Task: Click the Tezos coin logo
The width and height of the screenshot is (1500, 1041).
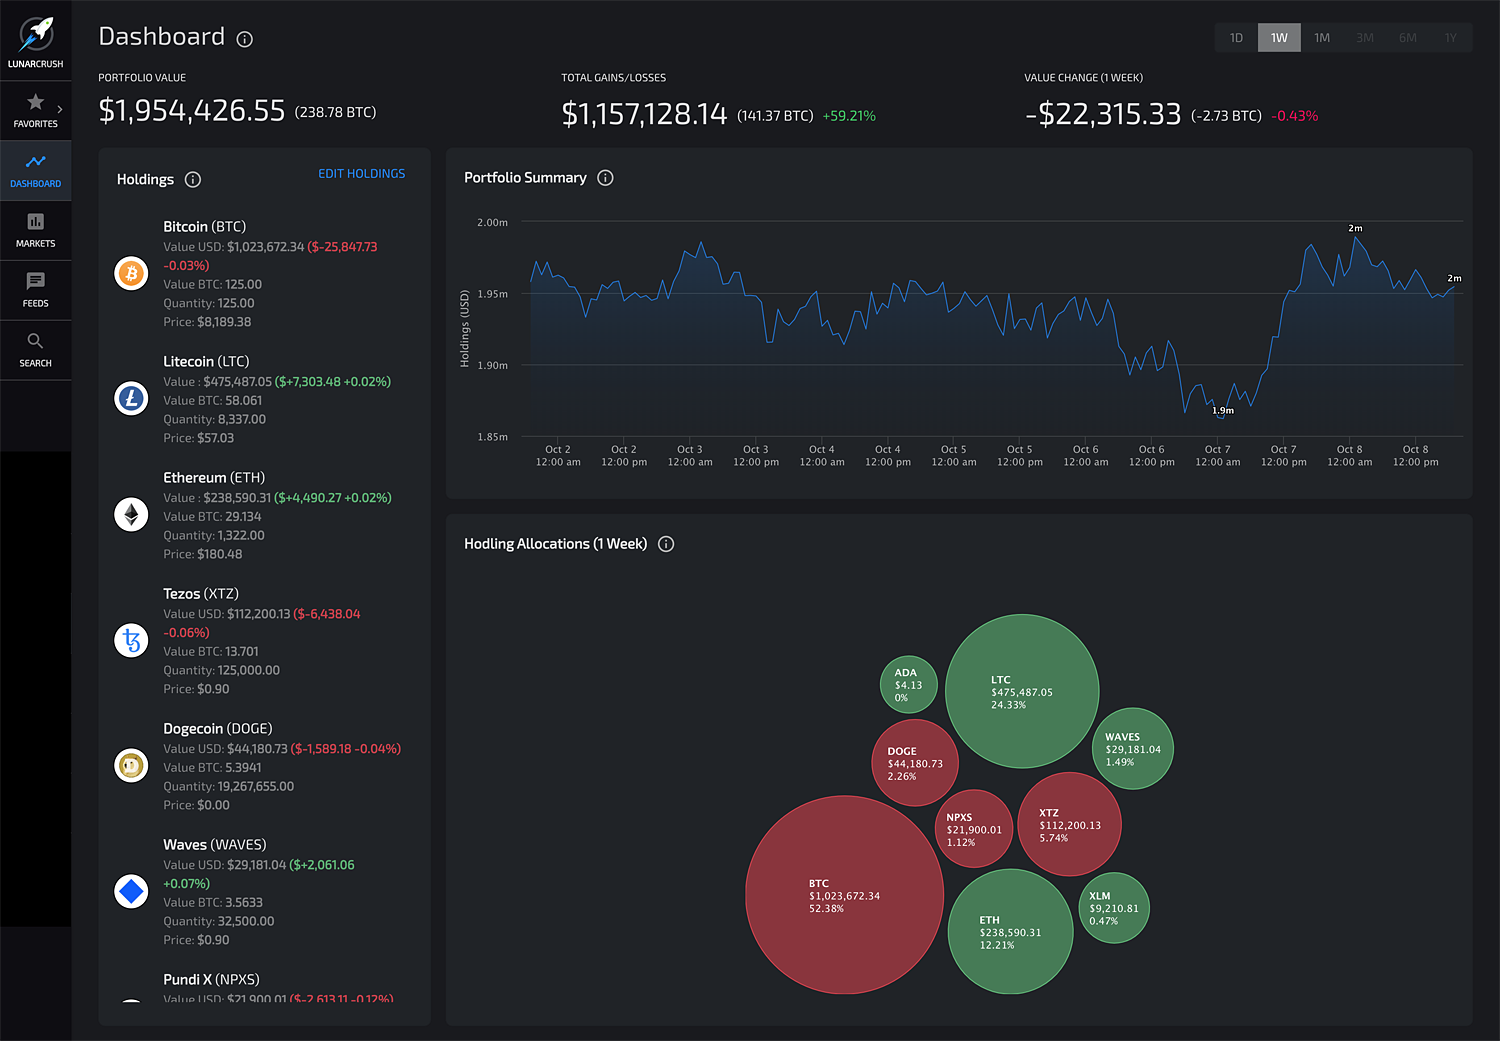Action: [131, 640]
